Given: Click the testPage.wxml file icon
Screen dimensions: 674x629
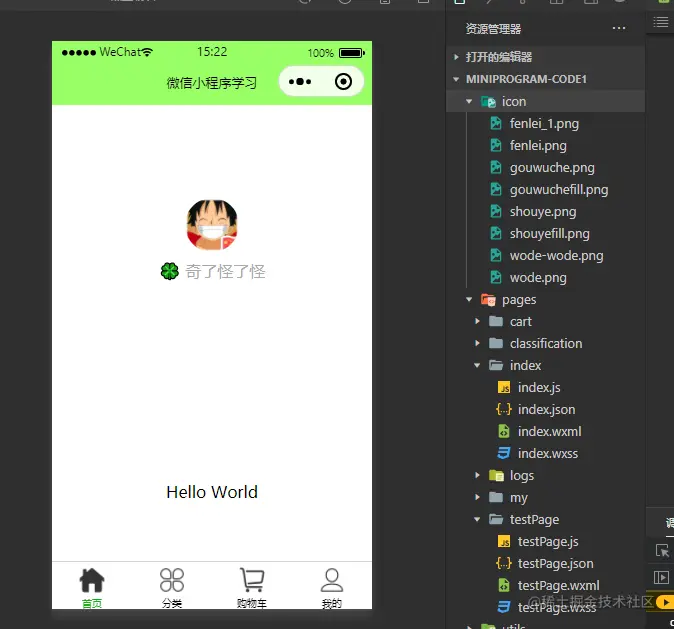Looking at the screenshot, I should (504, 585).
